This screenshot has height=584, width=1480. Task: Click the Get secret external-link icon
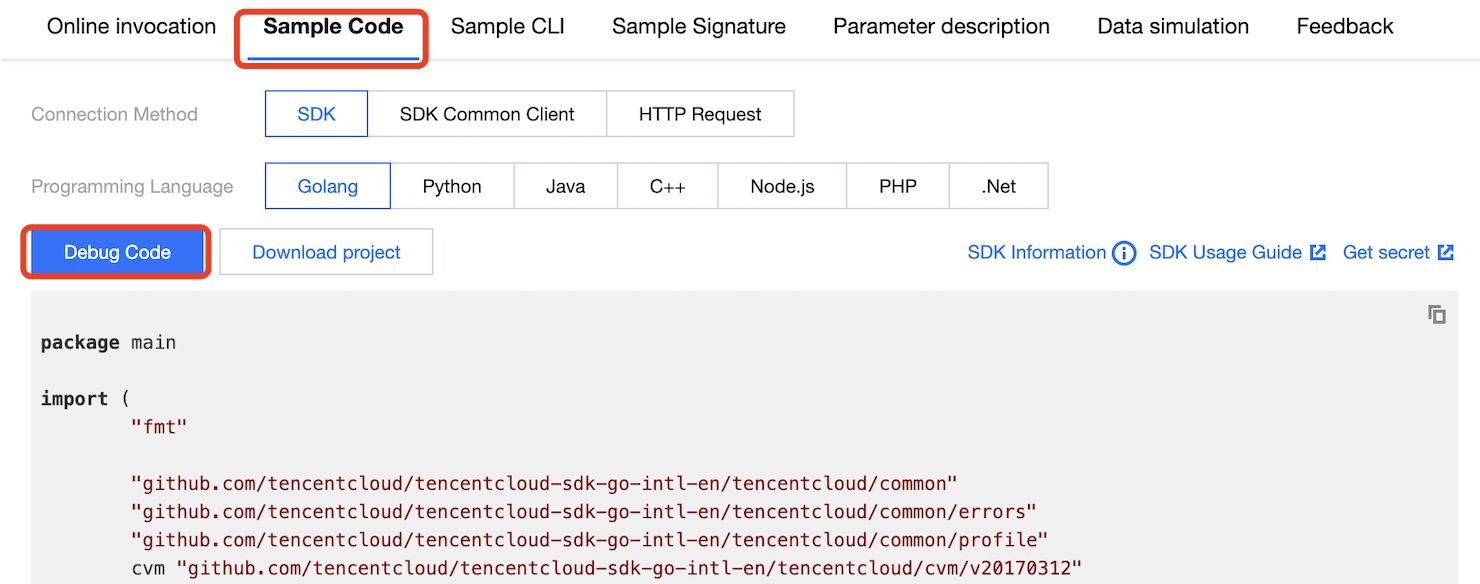(1445, 253)
